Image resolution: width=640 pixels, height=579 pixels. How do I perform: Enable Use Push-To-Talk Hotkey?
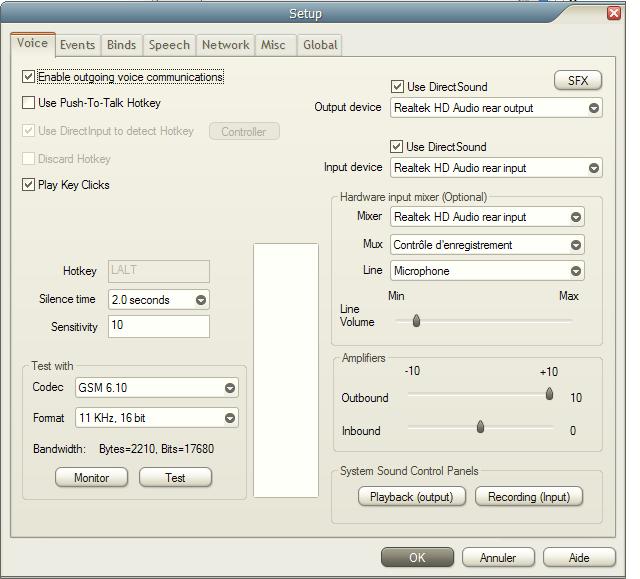tap(28, 103)
